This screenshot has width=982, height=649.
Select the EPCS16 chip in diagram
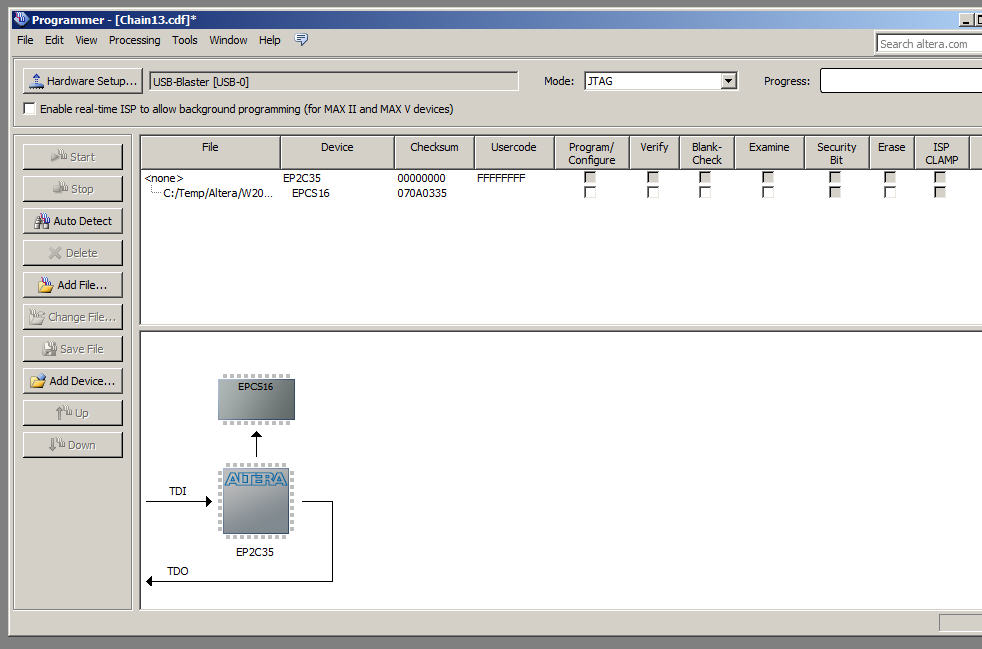pos(256,399)
